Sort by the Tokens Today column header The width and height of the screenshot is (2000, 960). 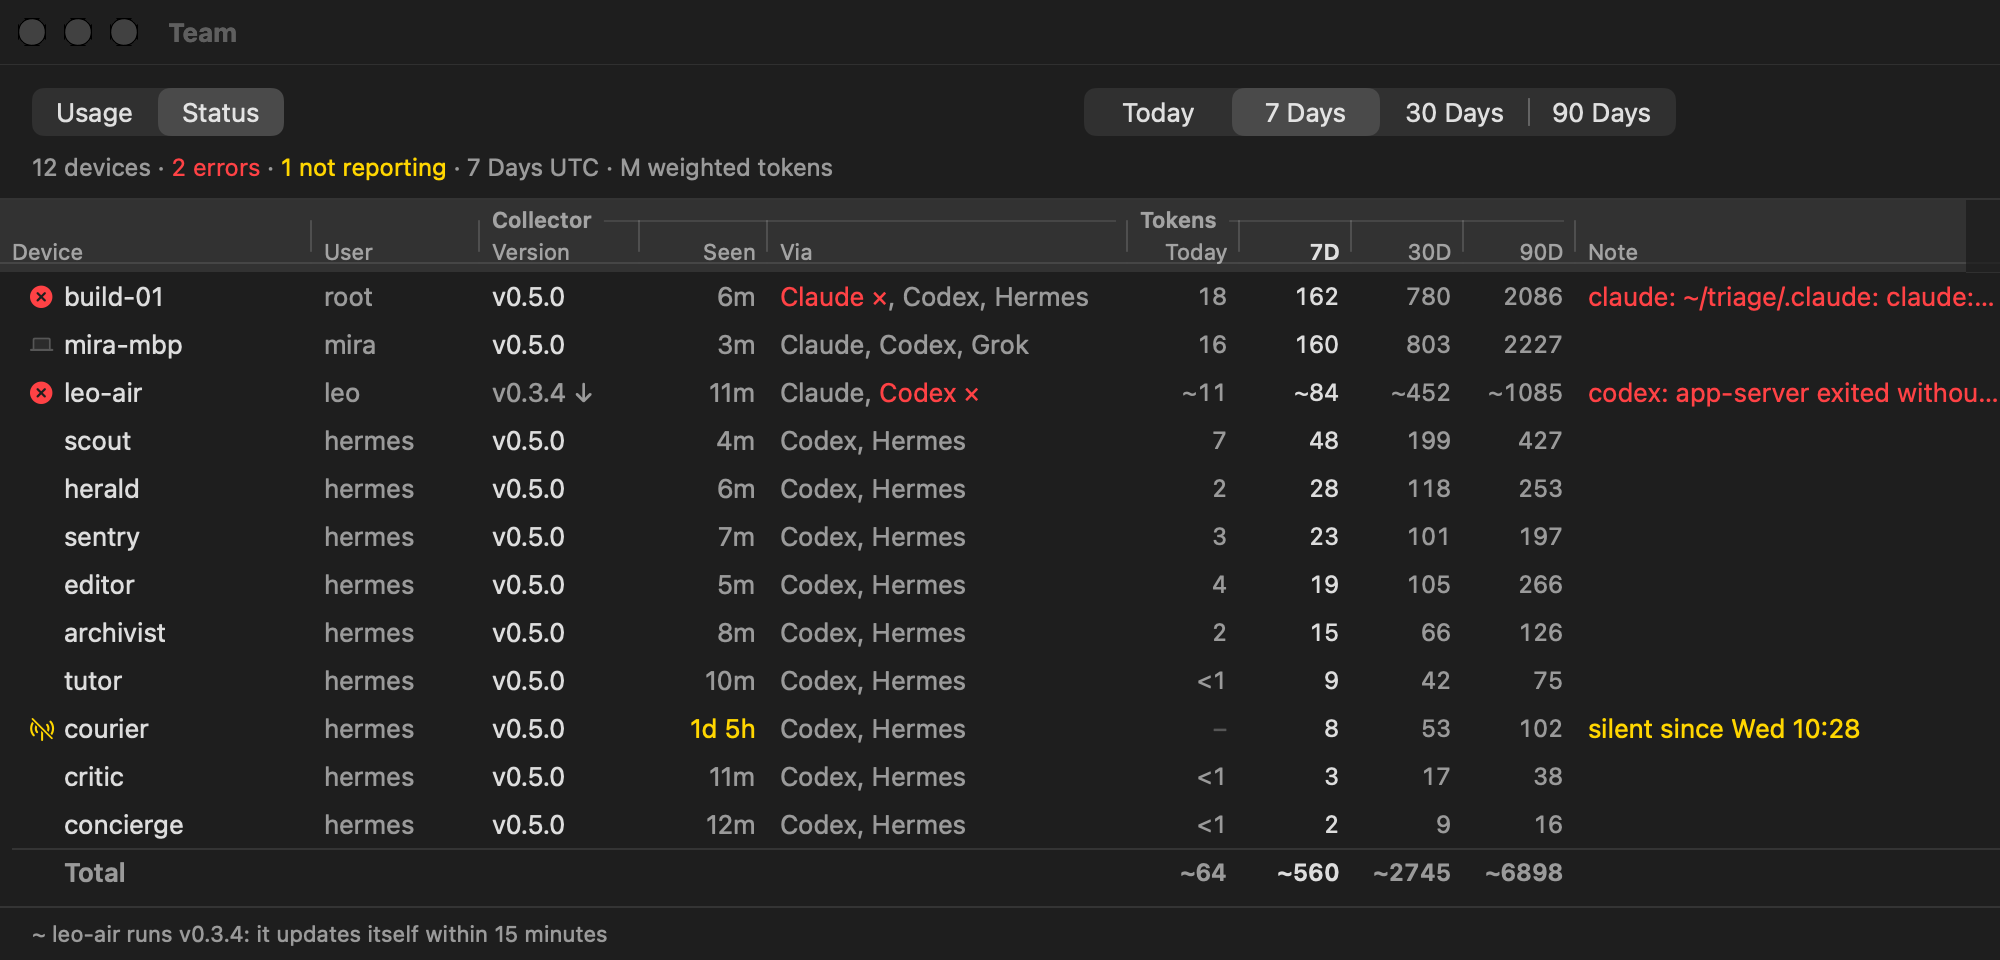click(x=1196, y=252)
